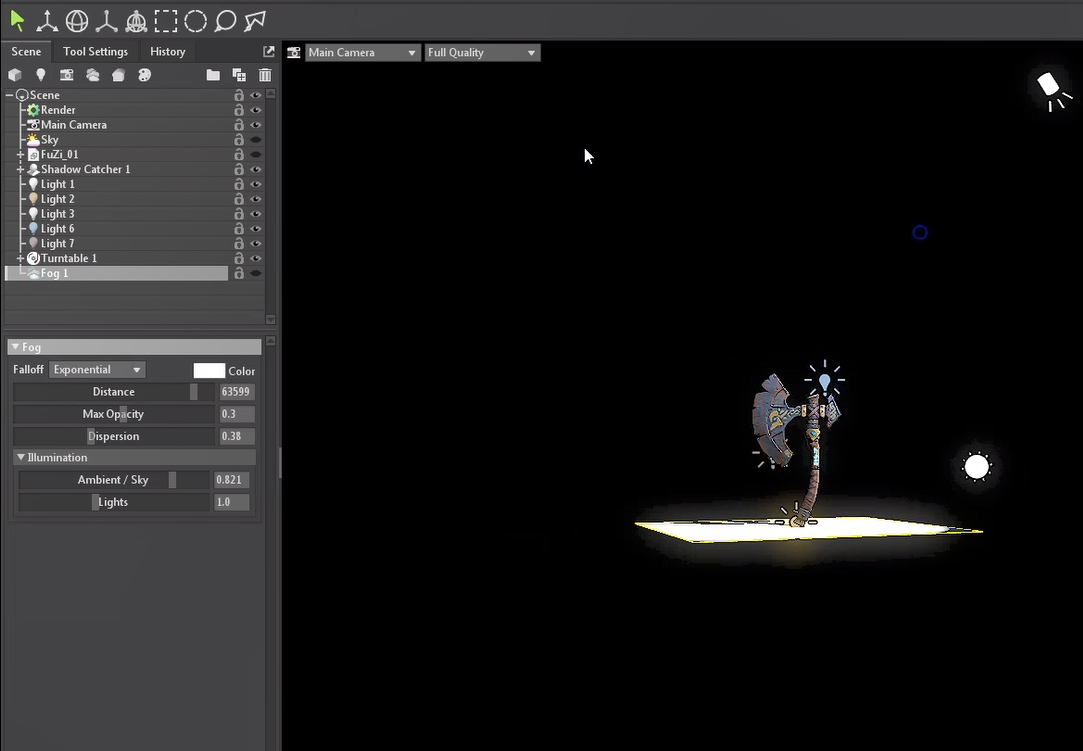Choose the rectangular marquee selection tool
The width and height of the screenshot is (1083, 751).
point(166,20)
